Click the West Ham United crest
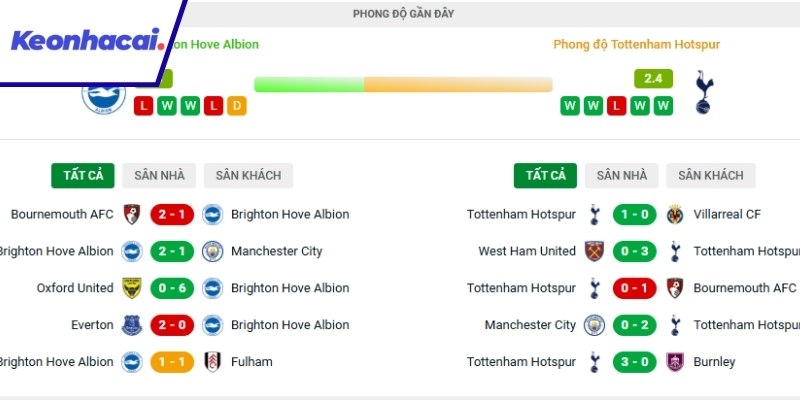 tap(595, 251)
